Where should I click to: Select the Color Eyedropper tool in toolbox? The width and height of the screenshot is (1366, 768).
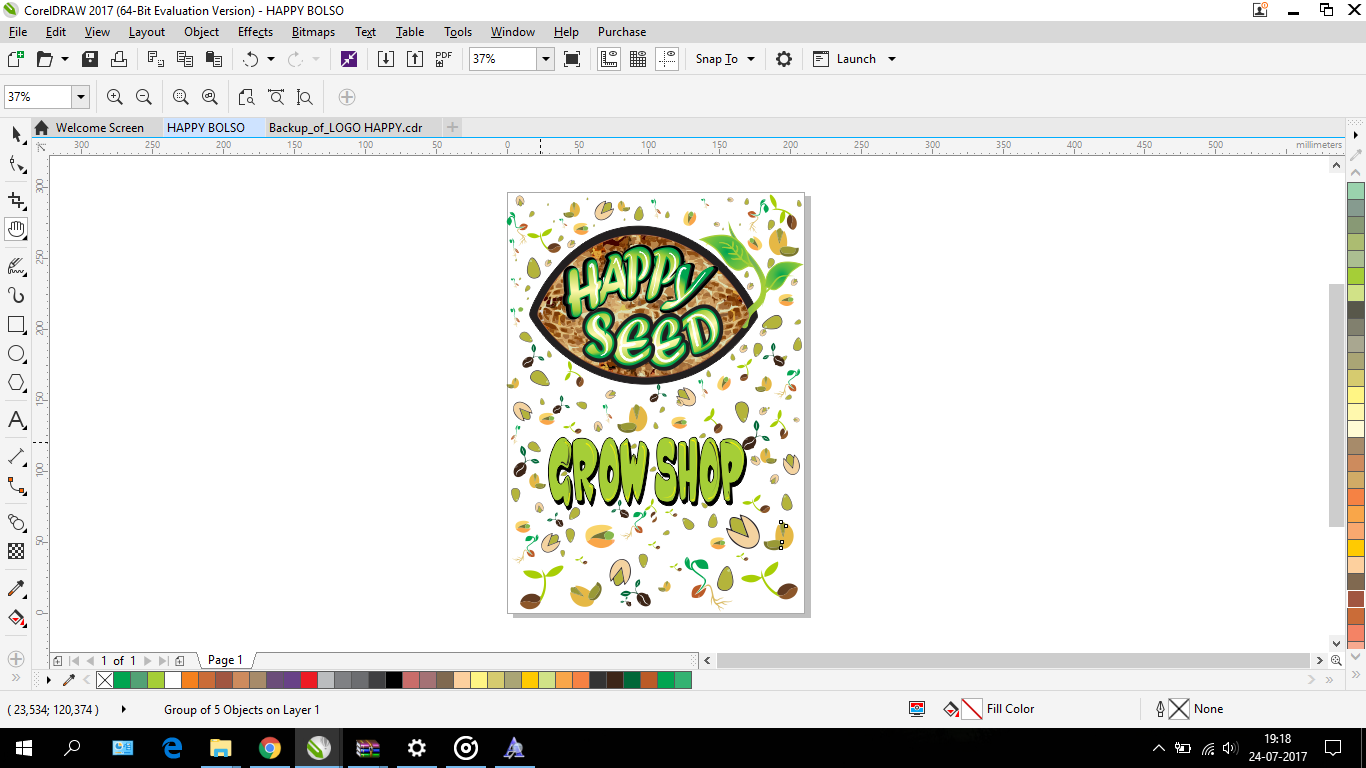[x=16, y=588]
